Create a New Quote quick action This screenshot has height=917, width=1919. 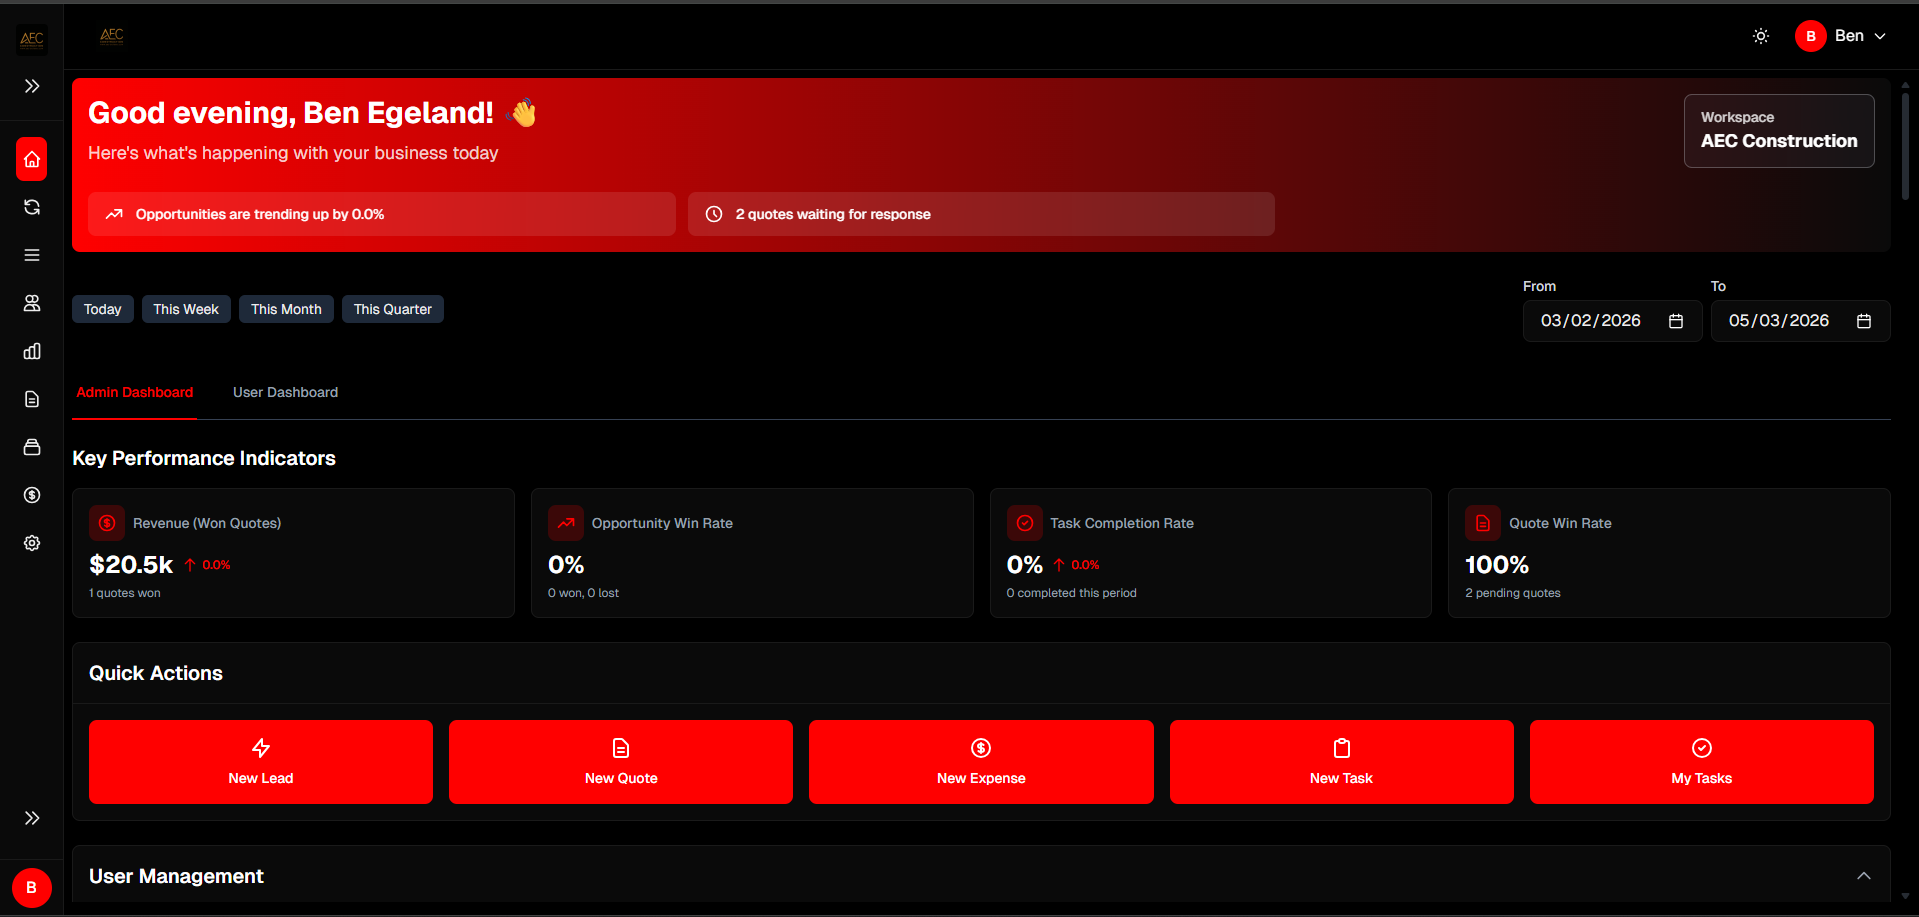(621, 762)
